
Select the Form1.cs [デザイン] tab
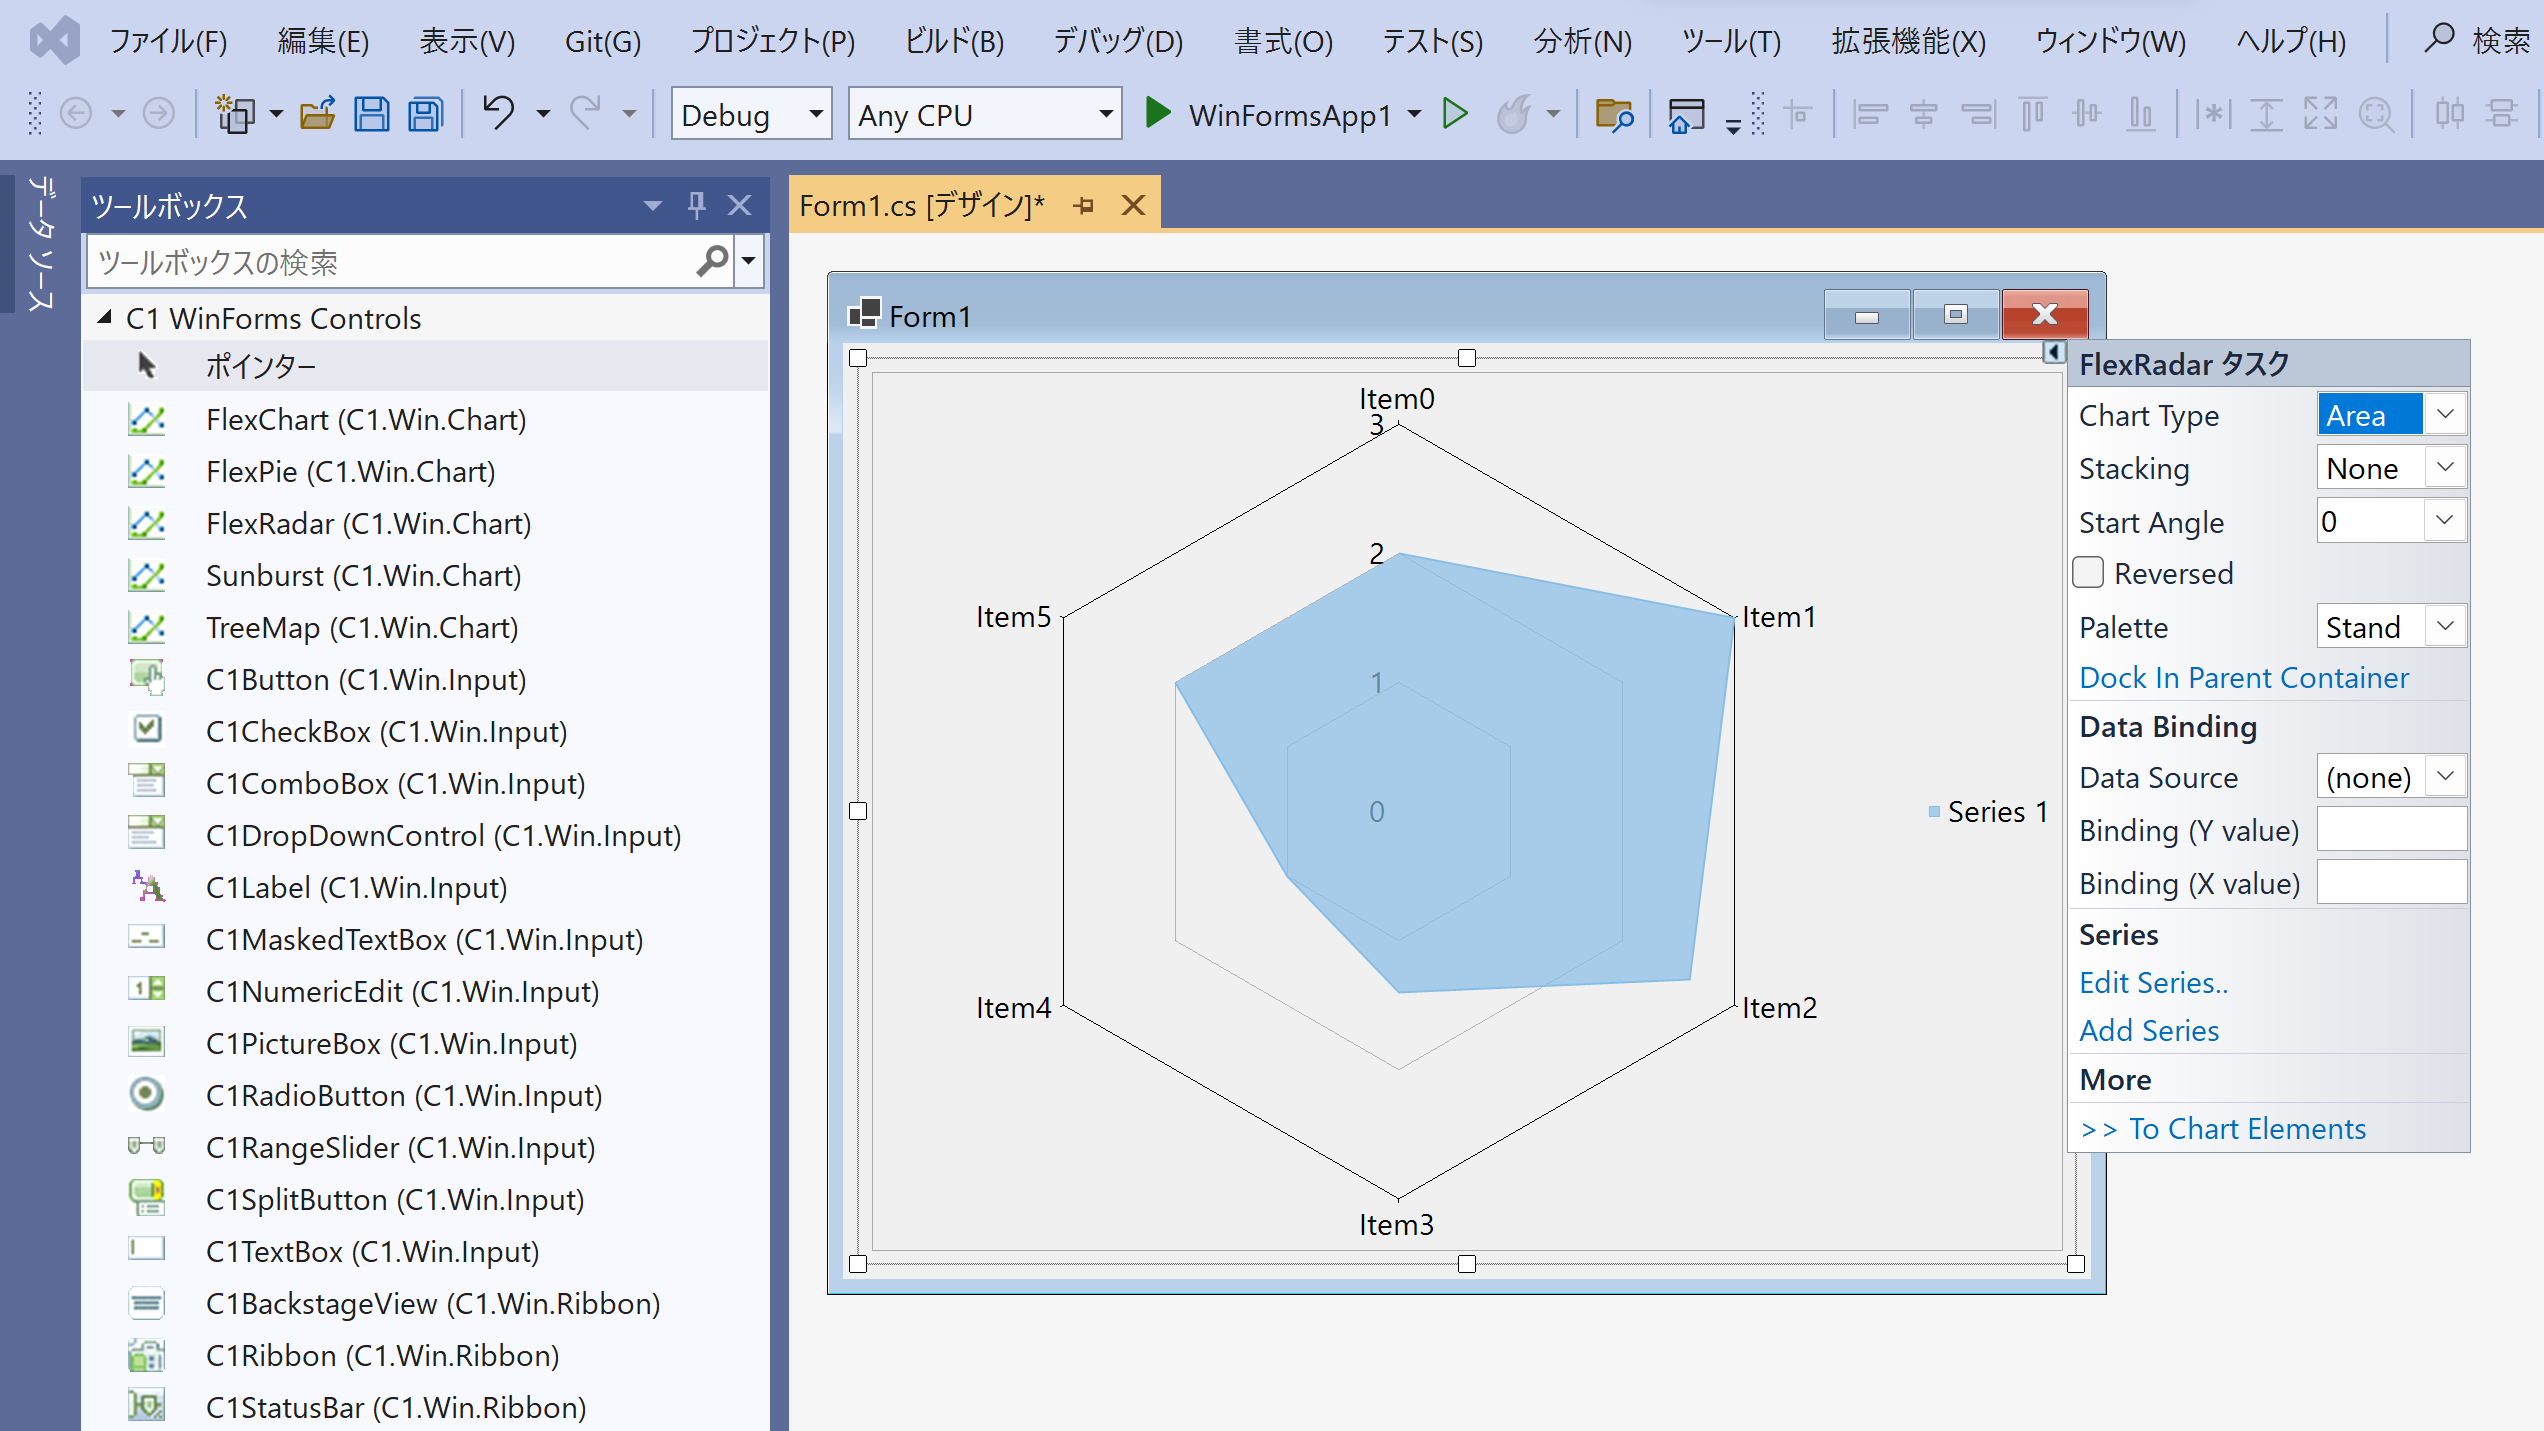pos(921,205)
